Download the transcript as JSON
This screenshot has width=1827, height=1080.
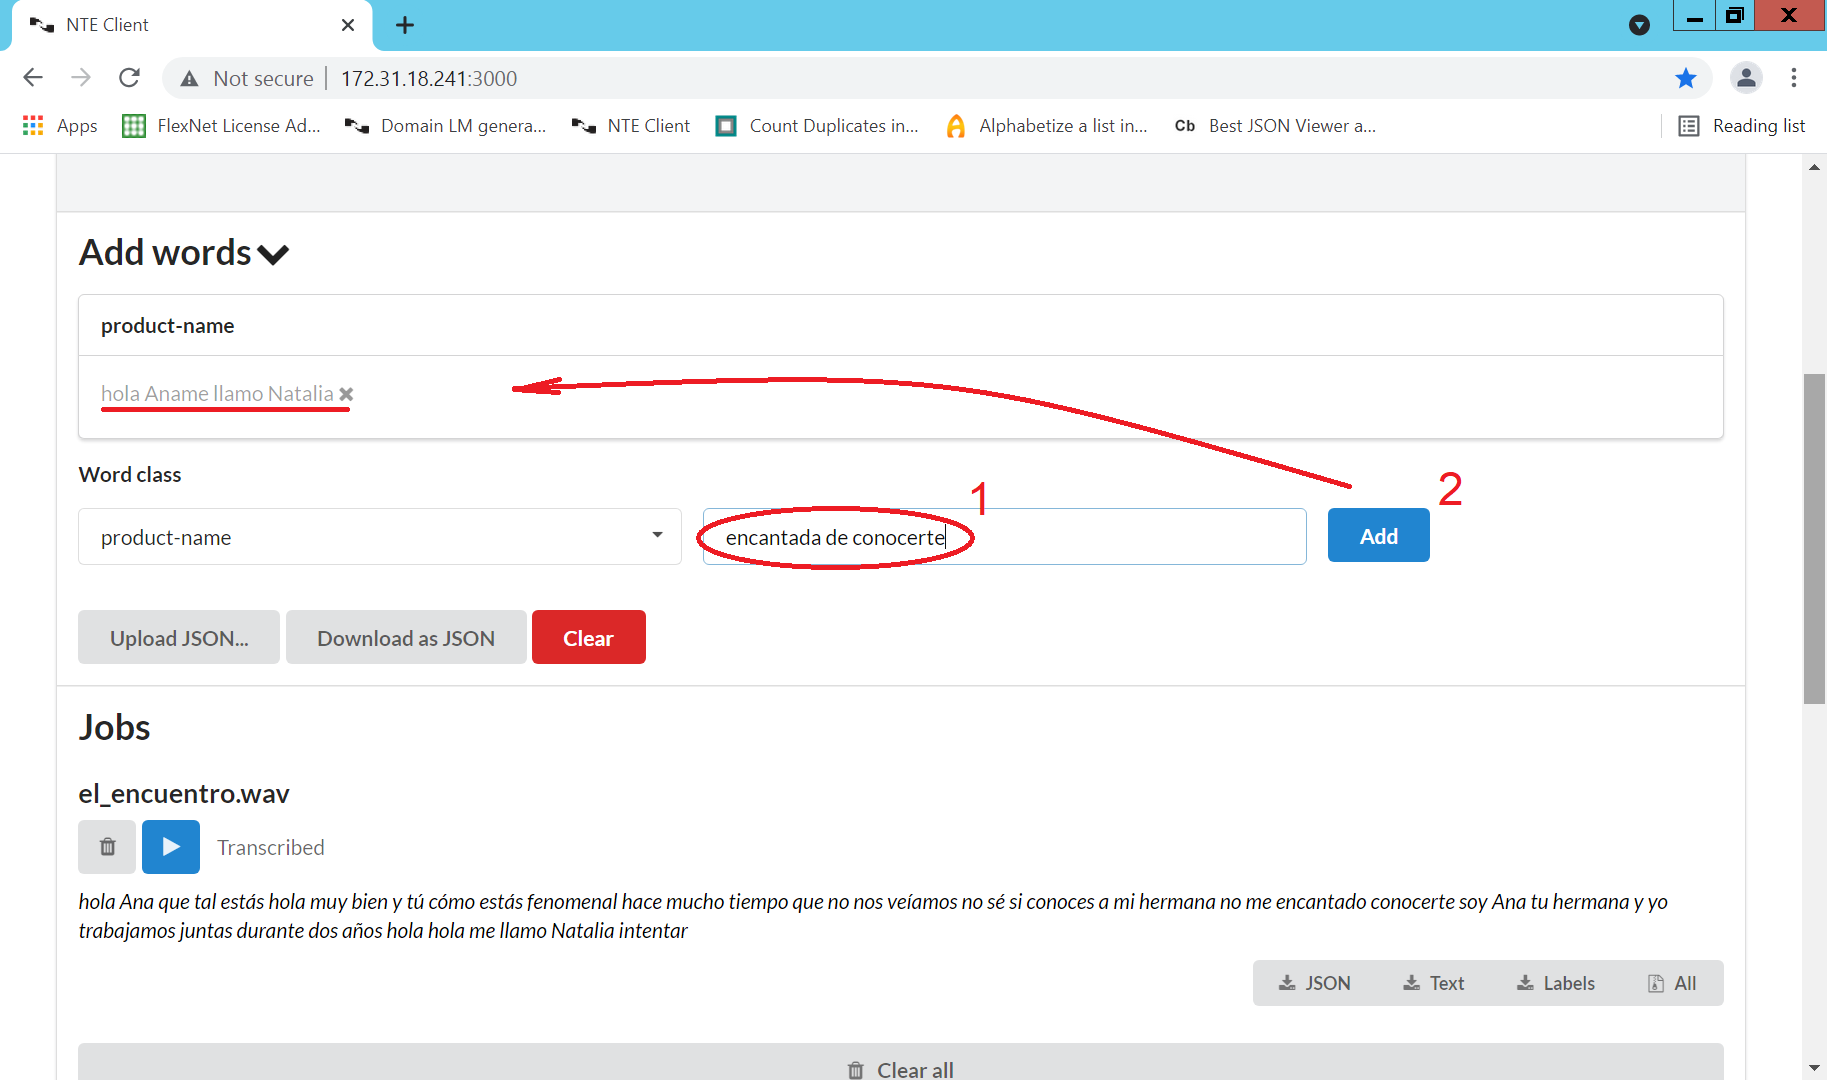(x=1314, y=983)
